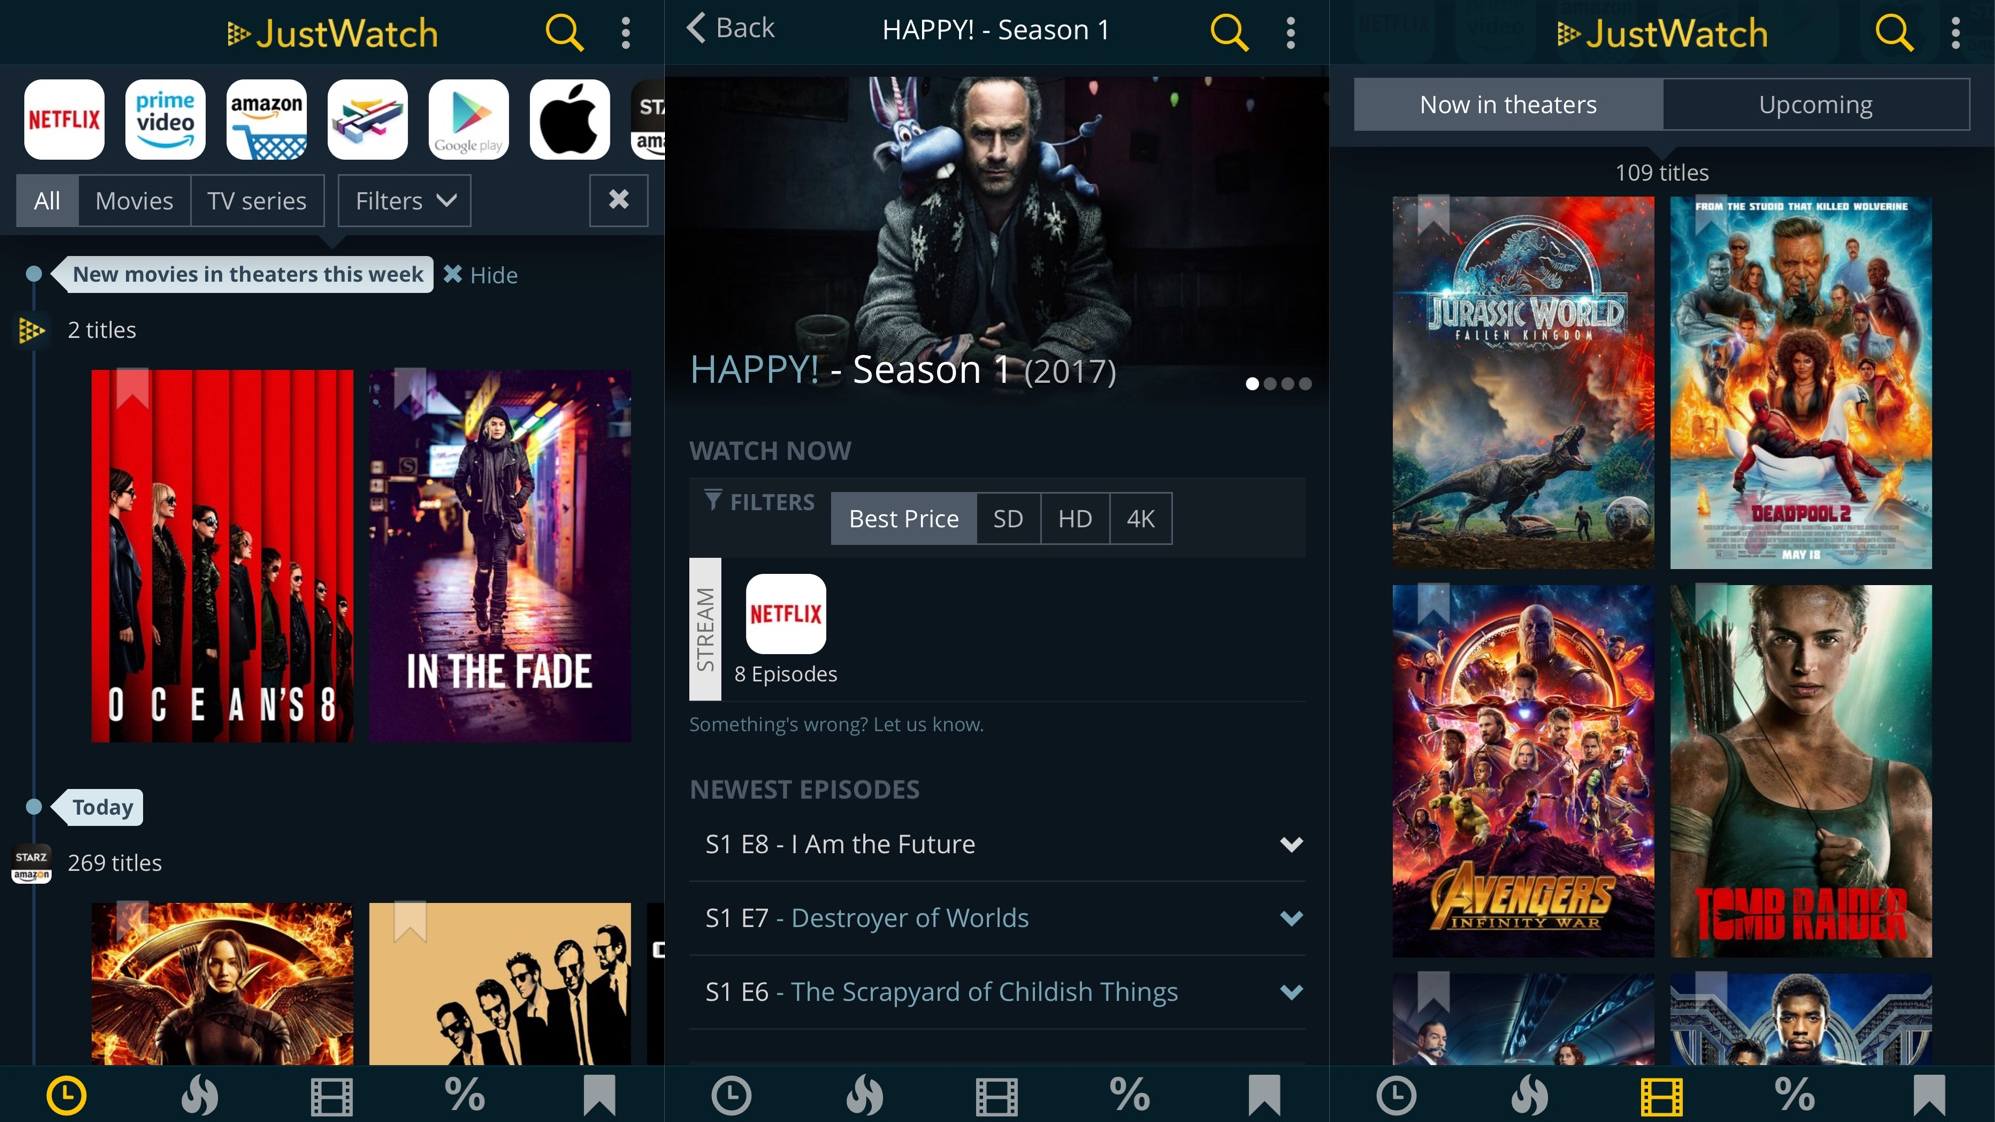Open the Filters dropdown
1995x1122 pixels.
coord(404,201)
